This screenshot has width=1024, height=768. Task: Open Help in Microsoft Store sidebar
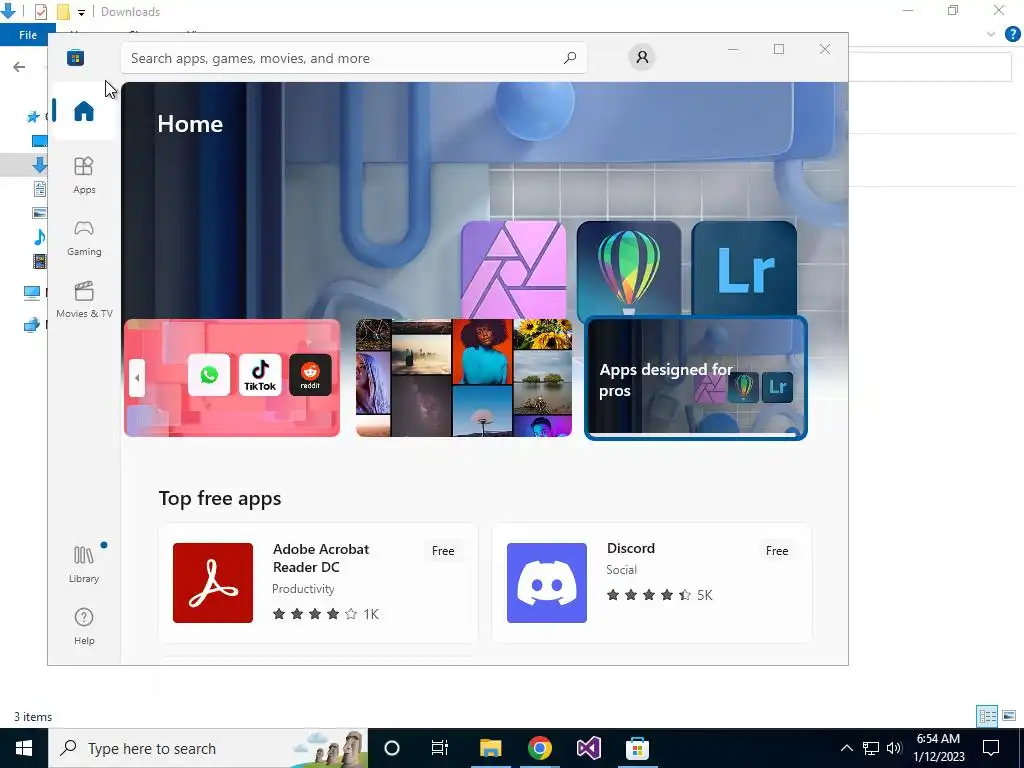pyautogui.click(x=84, y=626)
